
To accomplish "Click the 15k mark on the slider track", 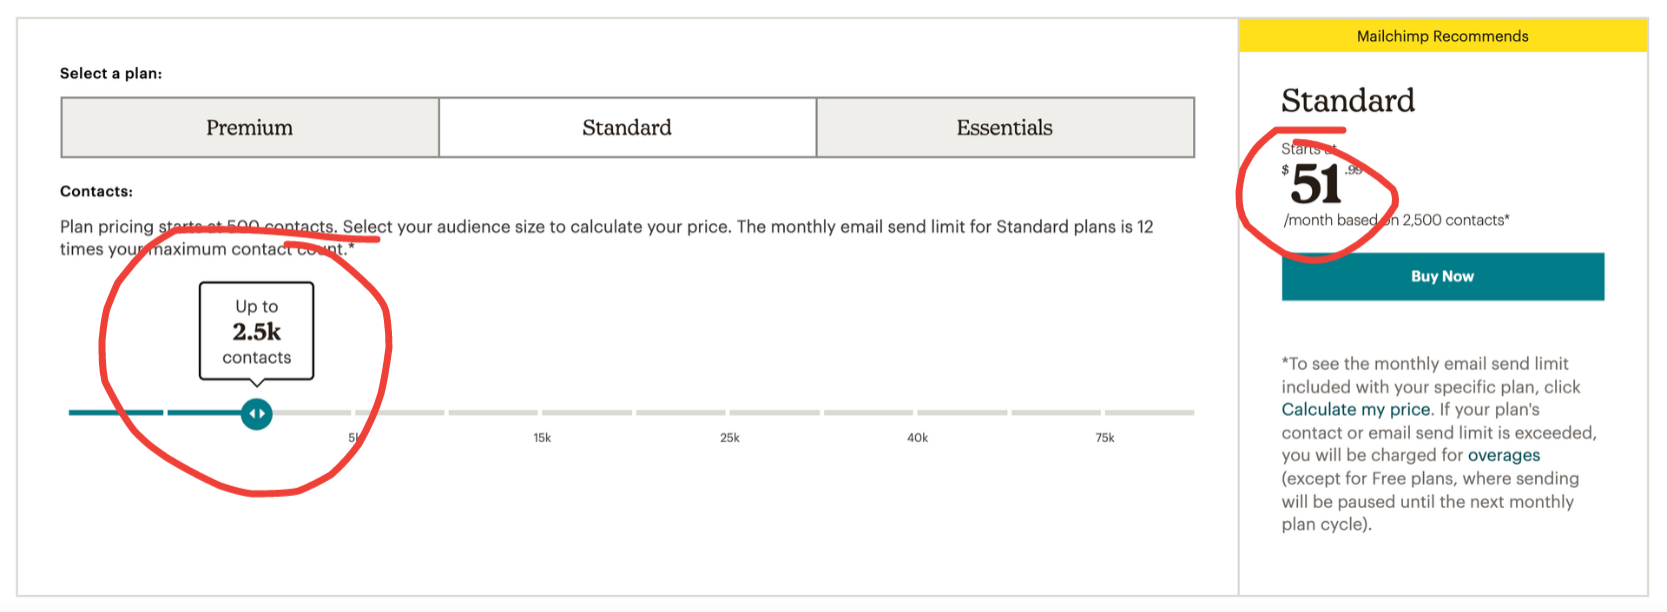I will [542, 437].
